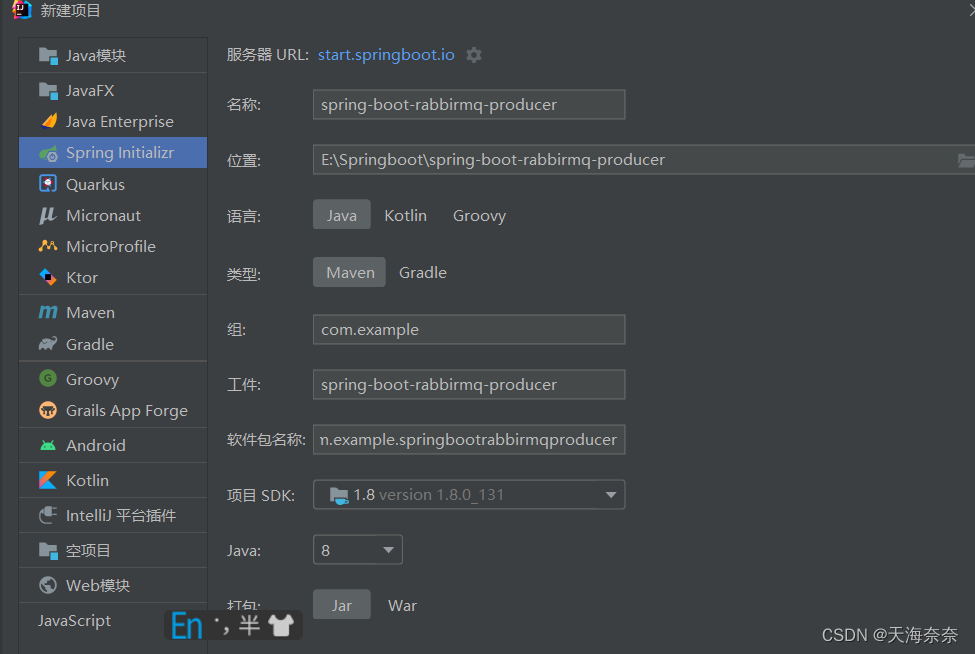Click the Gradle elephant icon
Image resolution: width=975 pixels, height=654 pixels.
coord(48,344)
